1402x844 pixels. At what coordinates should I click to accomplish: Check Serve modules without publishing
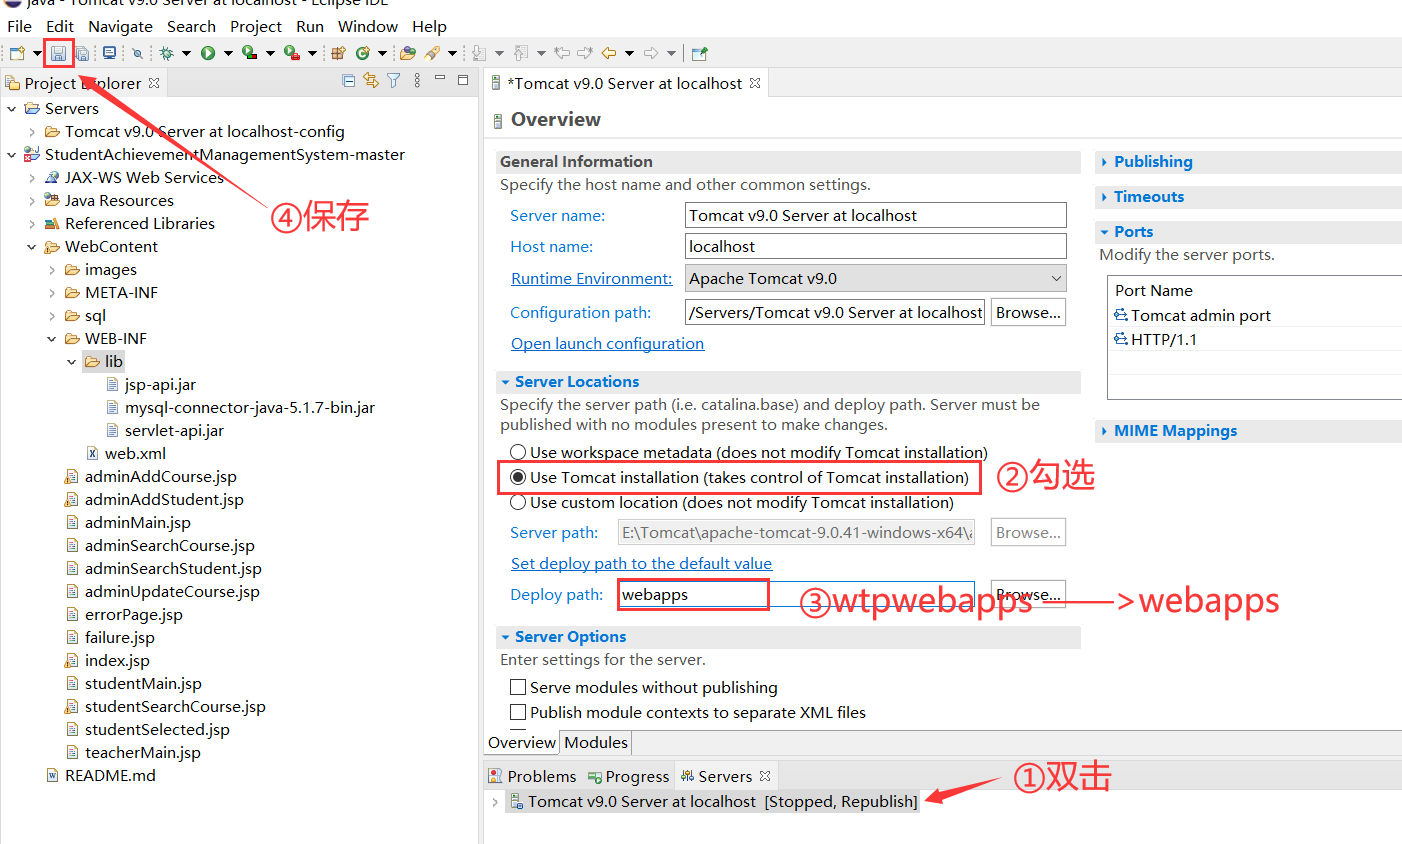click(x=518, y=687)
